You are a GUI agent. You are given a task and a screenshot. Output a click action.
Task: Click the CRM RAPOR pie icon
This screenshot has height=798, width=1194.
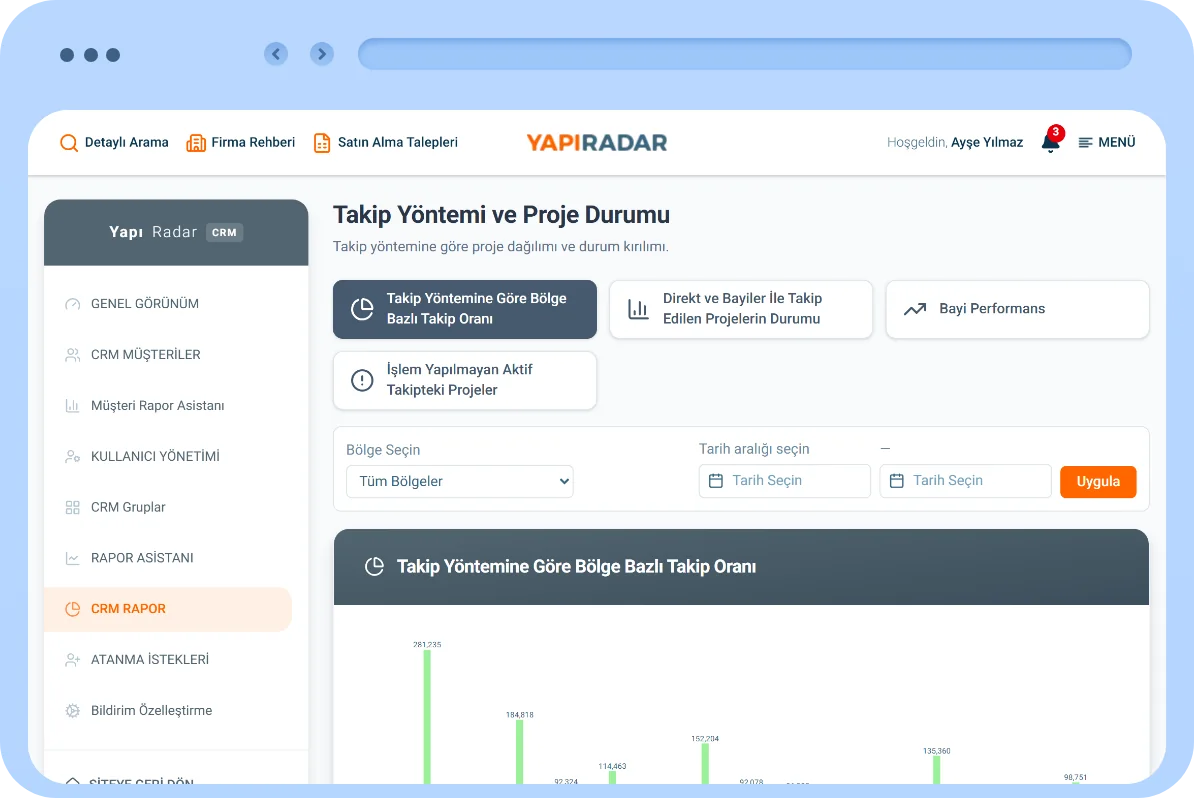pyautogui.click(x=72, y=609)
